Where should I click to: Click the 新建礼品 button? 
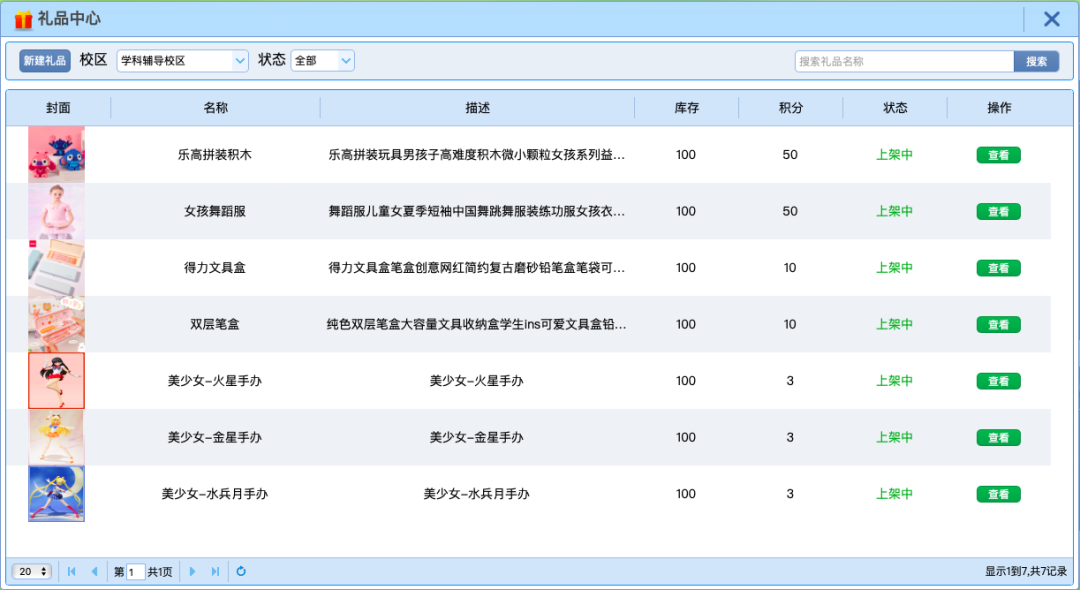pyautogui.click(x=45, y=61)
